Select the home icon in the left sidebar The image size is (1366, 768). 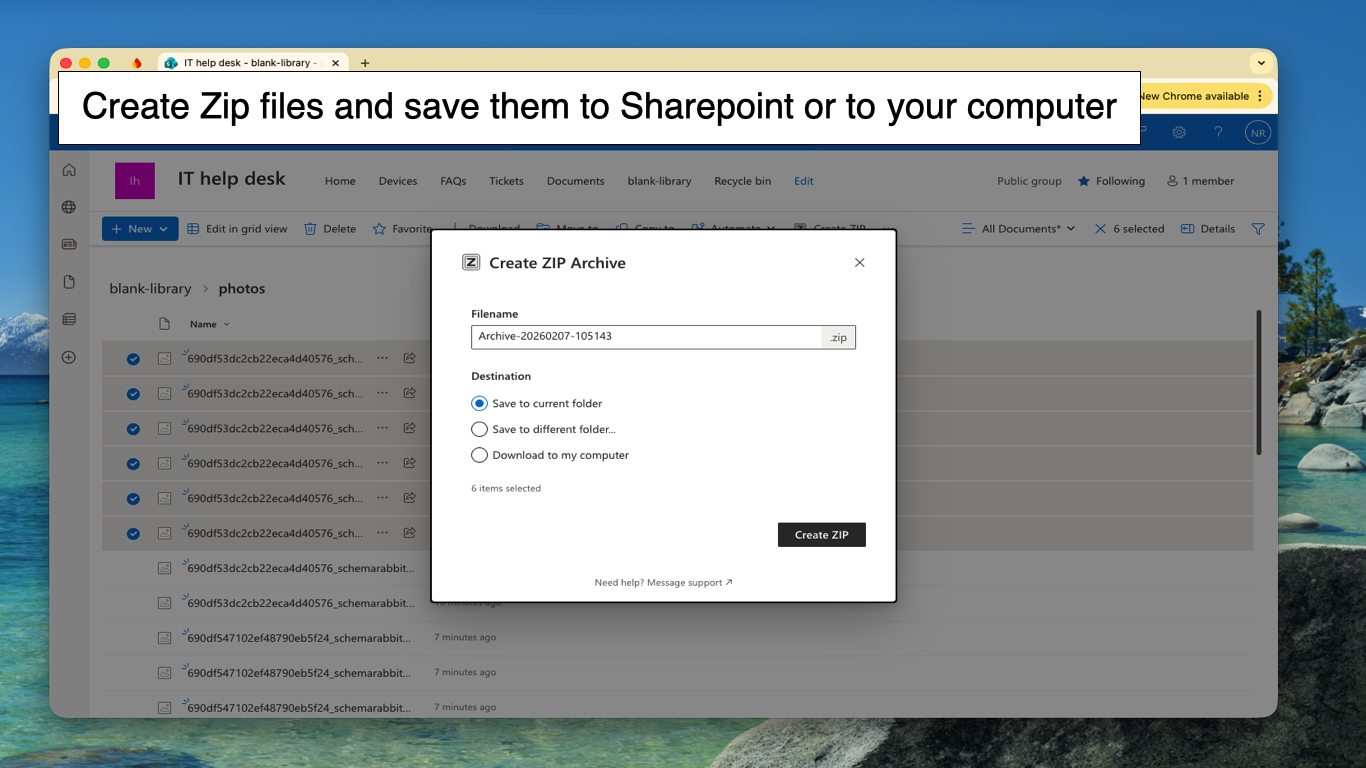pyautogui.click(x=68, y=170)
